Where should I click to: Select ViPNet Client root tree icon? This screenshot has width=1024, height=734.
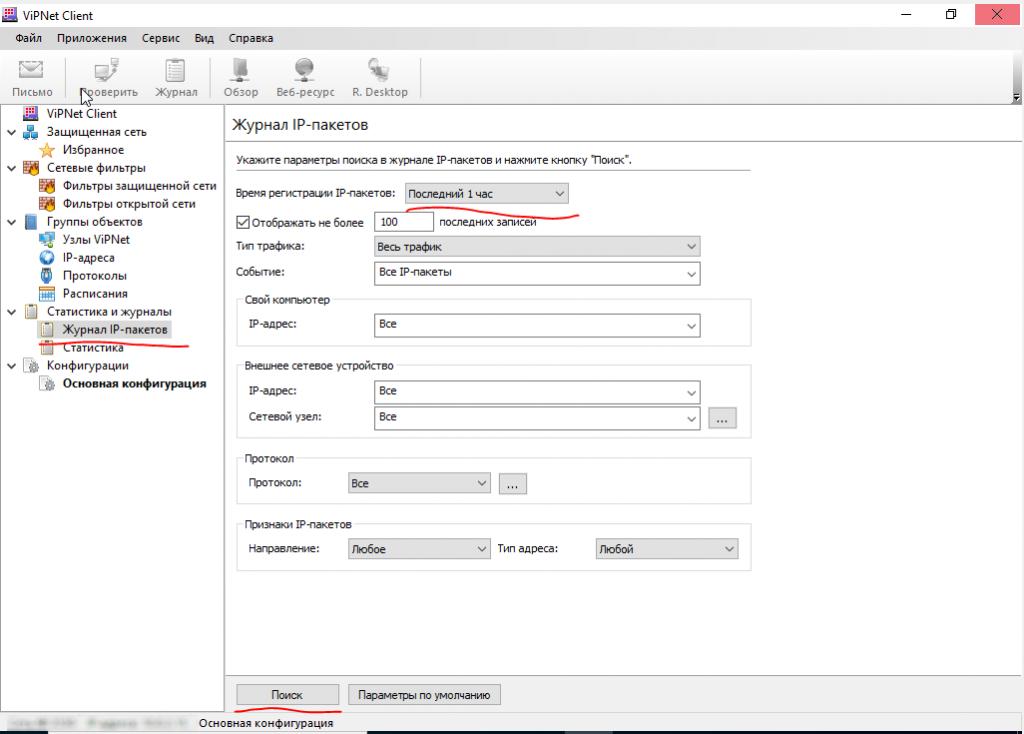pyautogui.click(x=31, y=113)
